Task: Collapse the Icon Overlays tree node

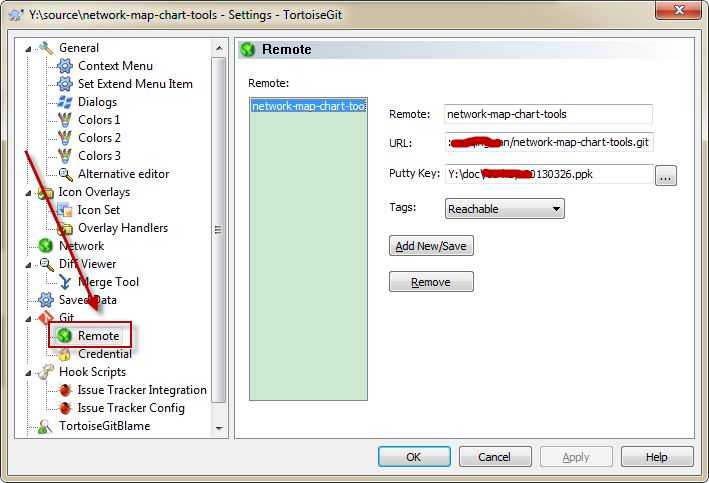Action: [28, 193]
